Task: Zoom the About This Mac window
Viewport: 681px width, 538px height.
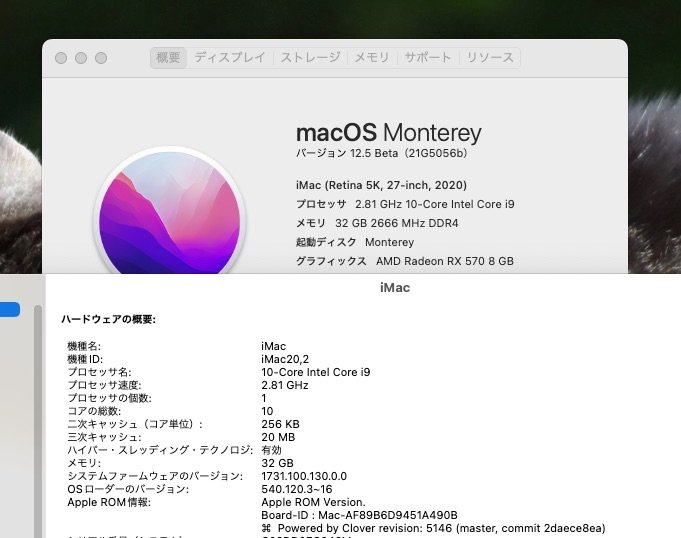Action: pos(101,58)
